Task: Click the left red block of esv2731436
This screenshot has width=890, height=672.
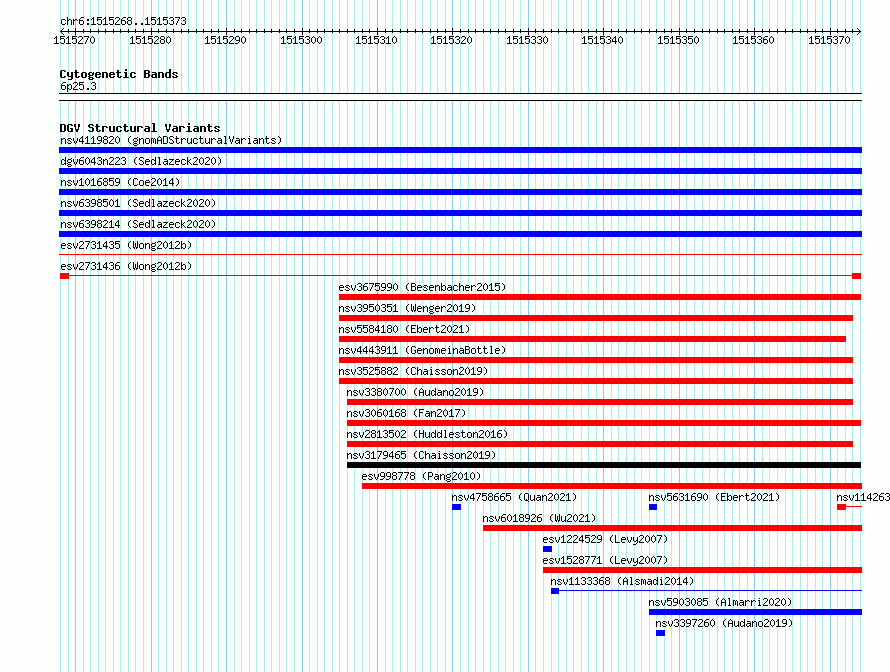Action: 64,276
